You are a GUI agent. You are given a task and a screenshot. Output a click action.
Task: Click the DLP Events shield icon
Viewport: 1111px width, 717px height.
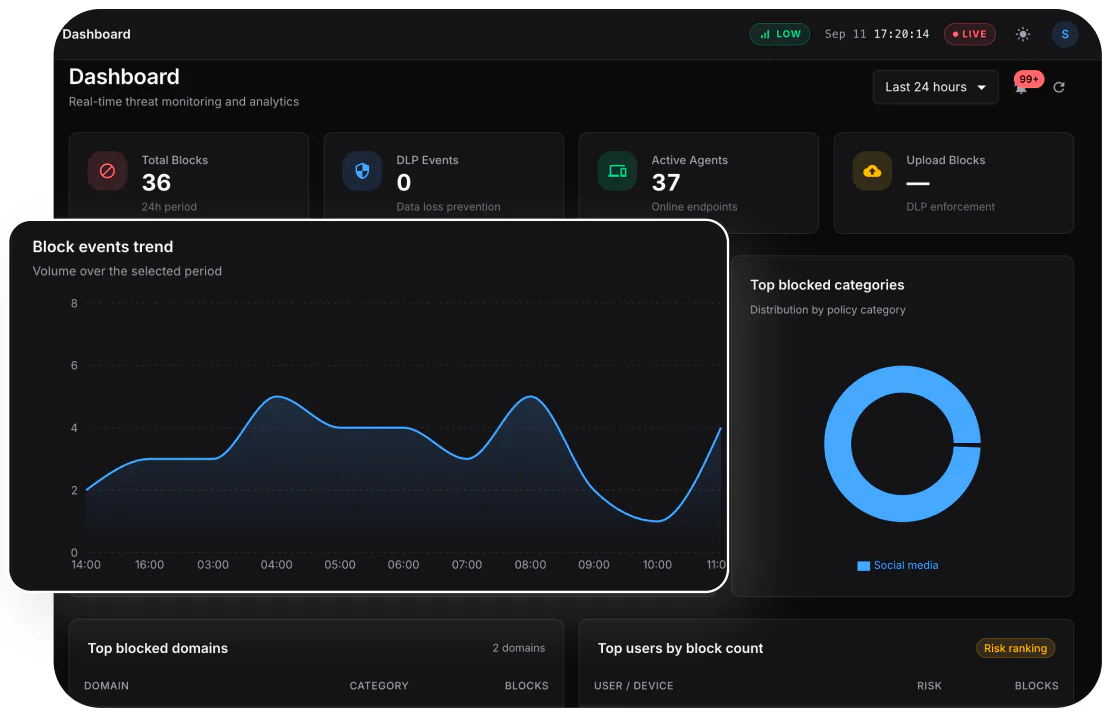click(362, 171)
